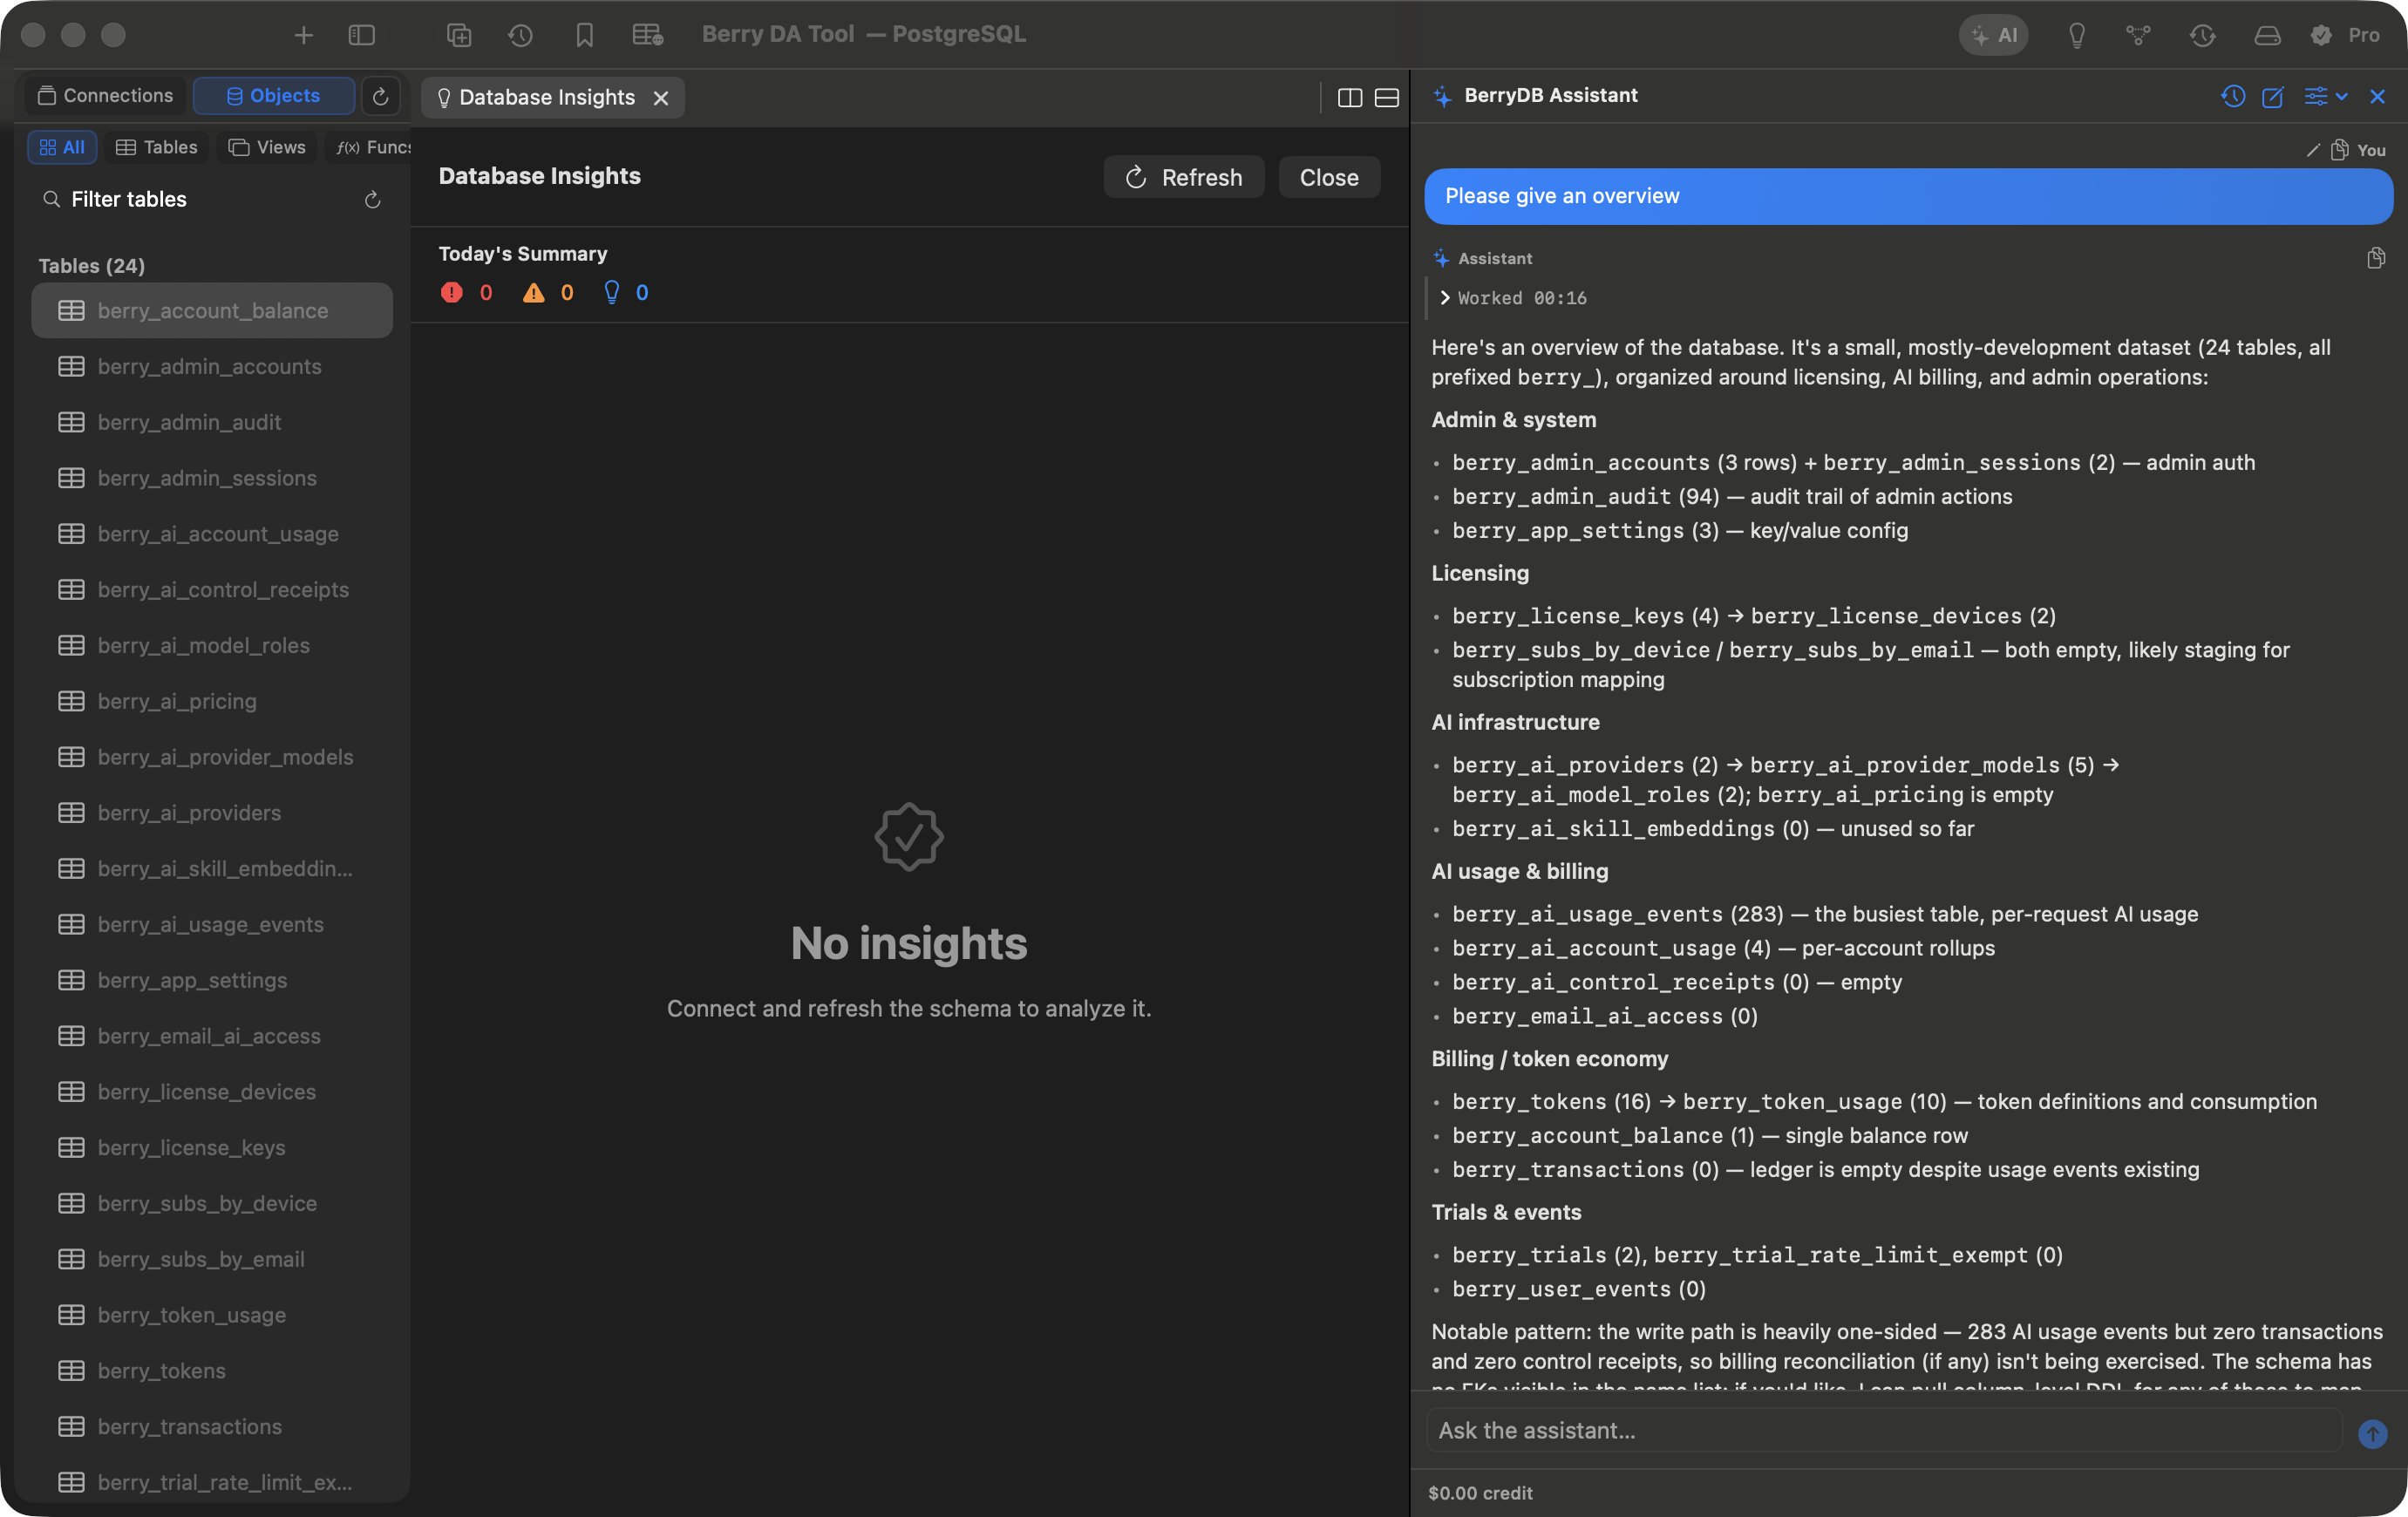
Task: Select the Funcs filter chip
Action: 371,147
